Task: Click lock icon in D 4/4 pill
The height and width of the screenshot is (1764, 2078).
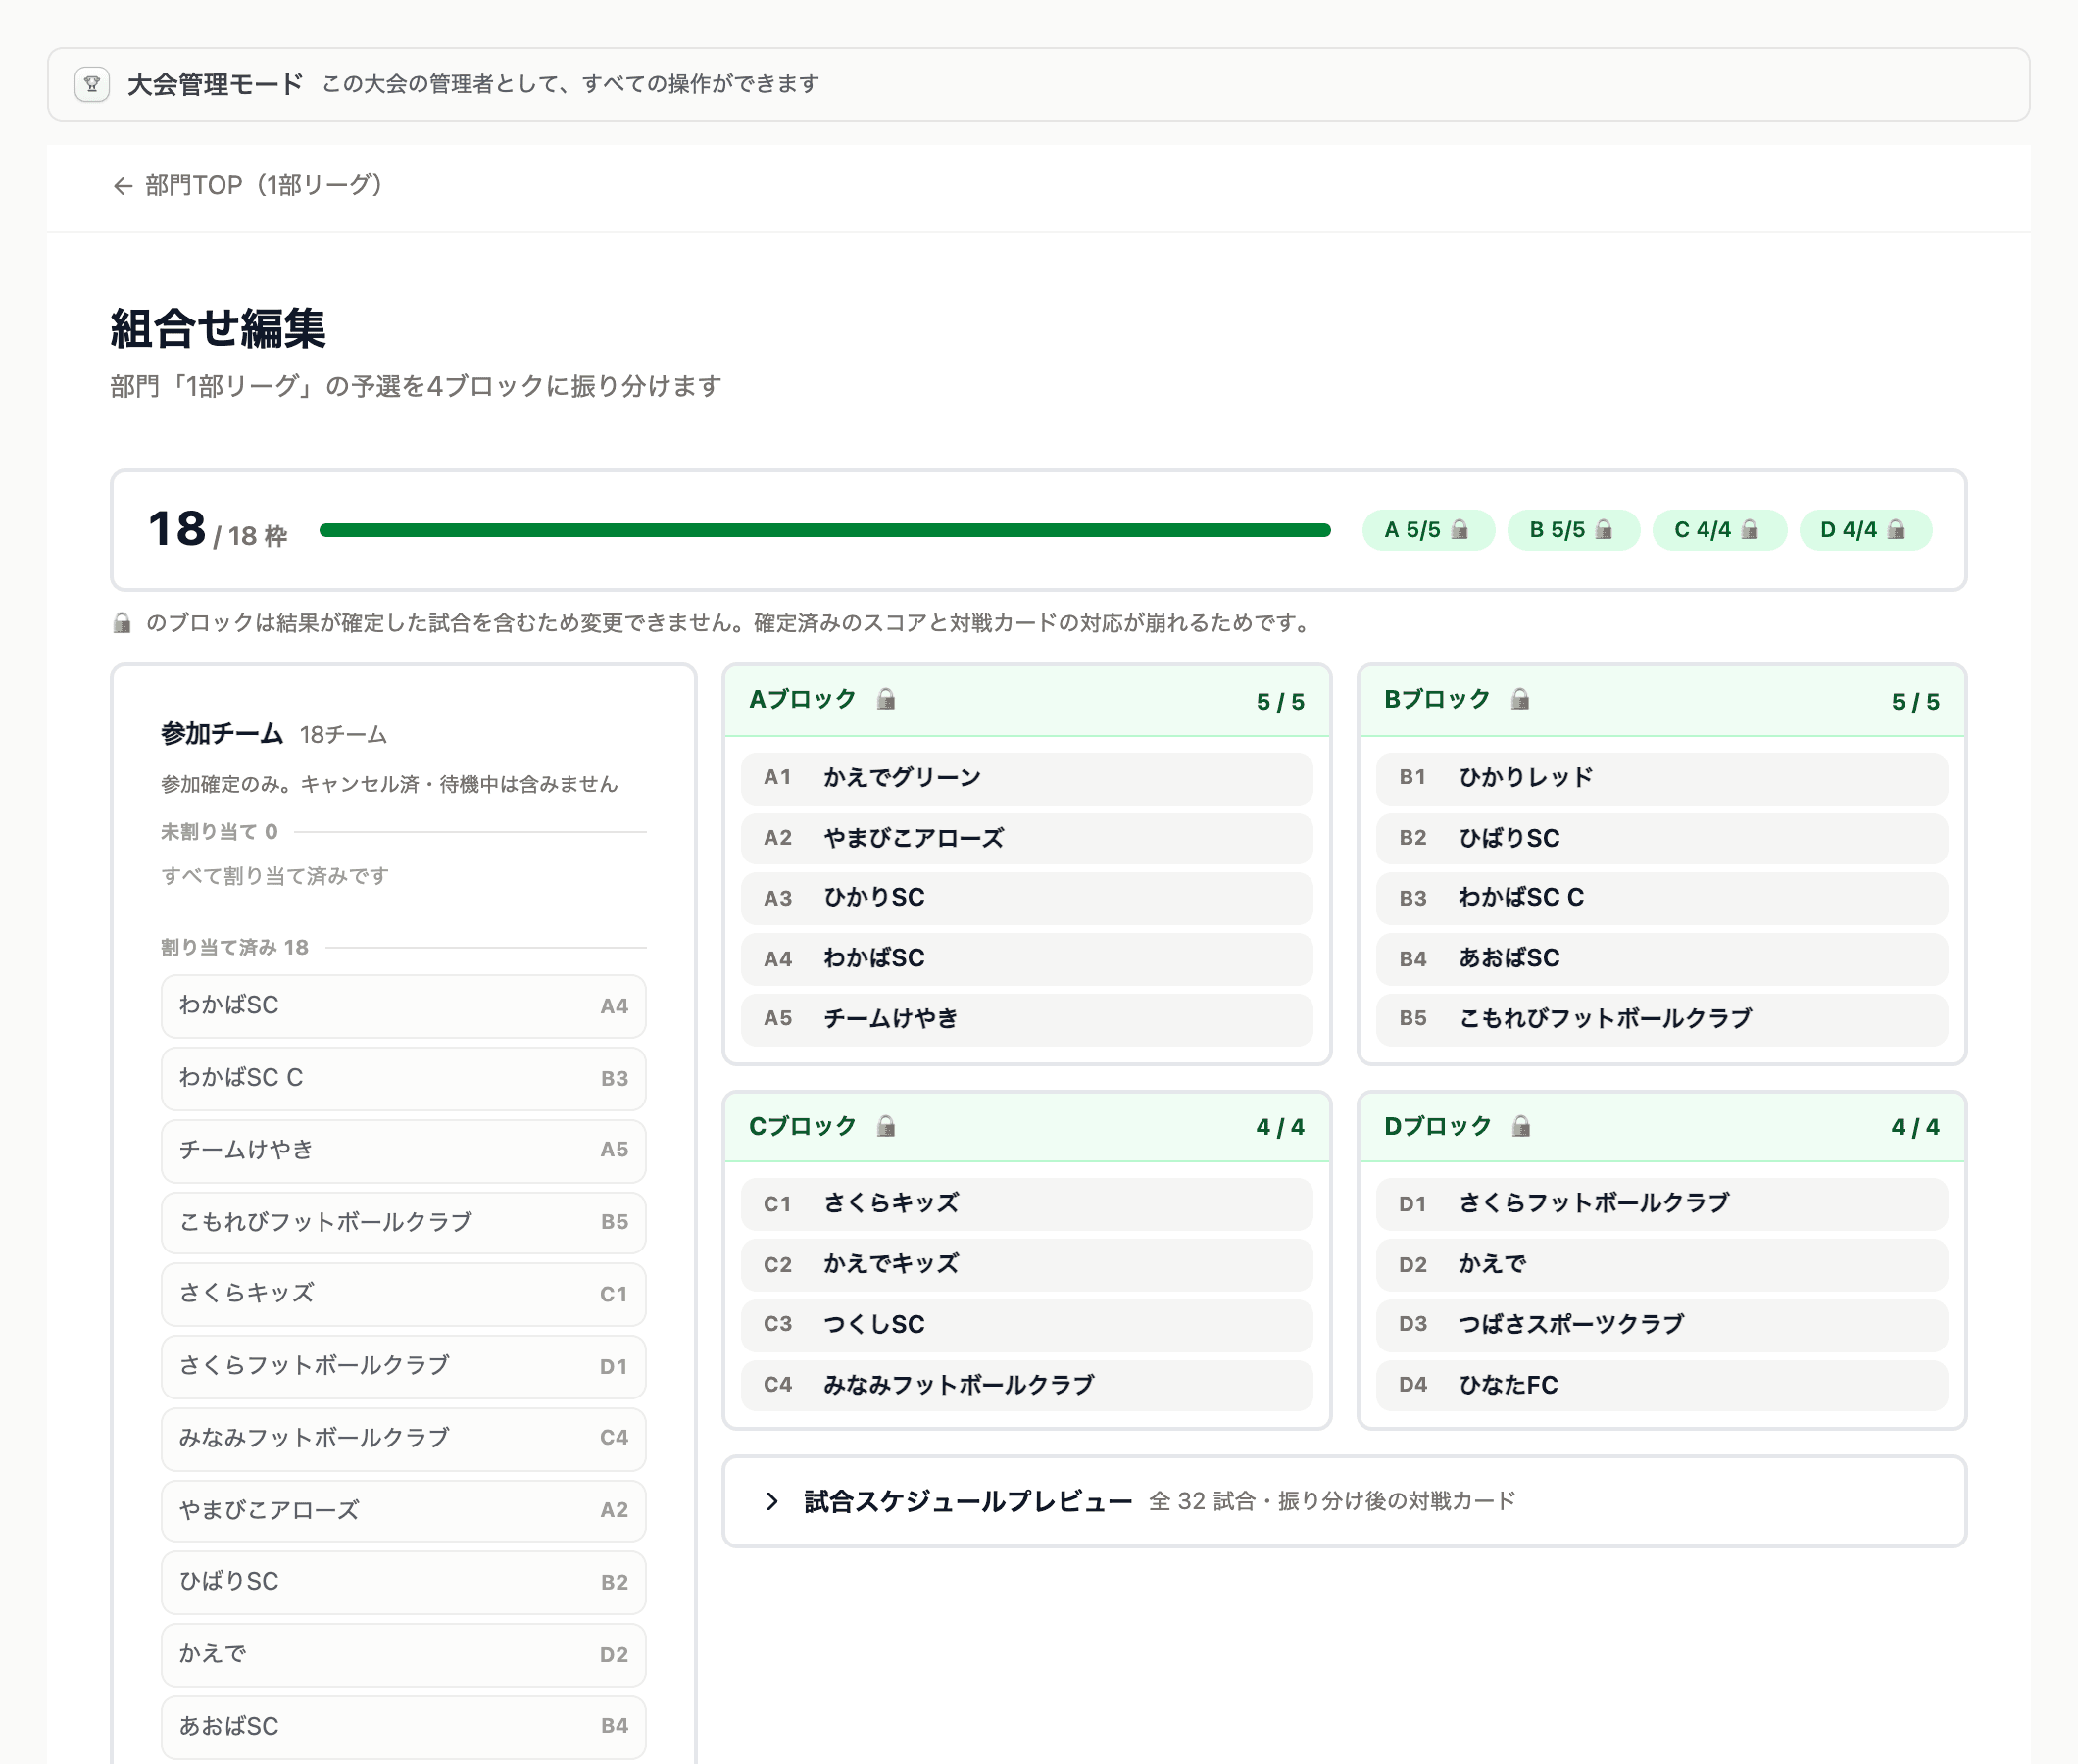Action: [x=1895, y=529]
